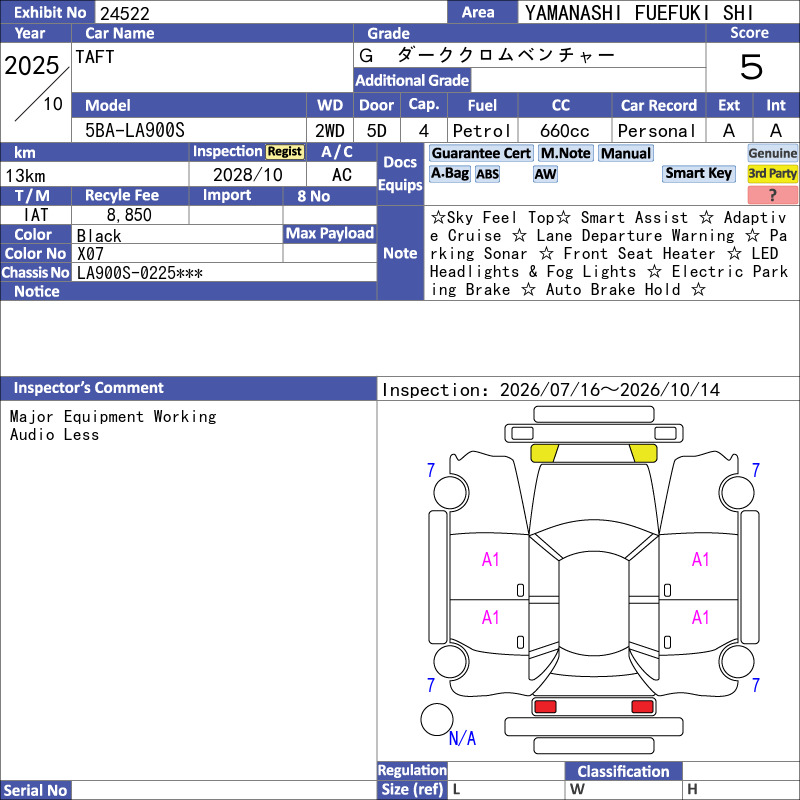Viewport: 800px width, 800px height.
Task: Click the Notice header bar
Action: (x=188, y=291)
